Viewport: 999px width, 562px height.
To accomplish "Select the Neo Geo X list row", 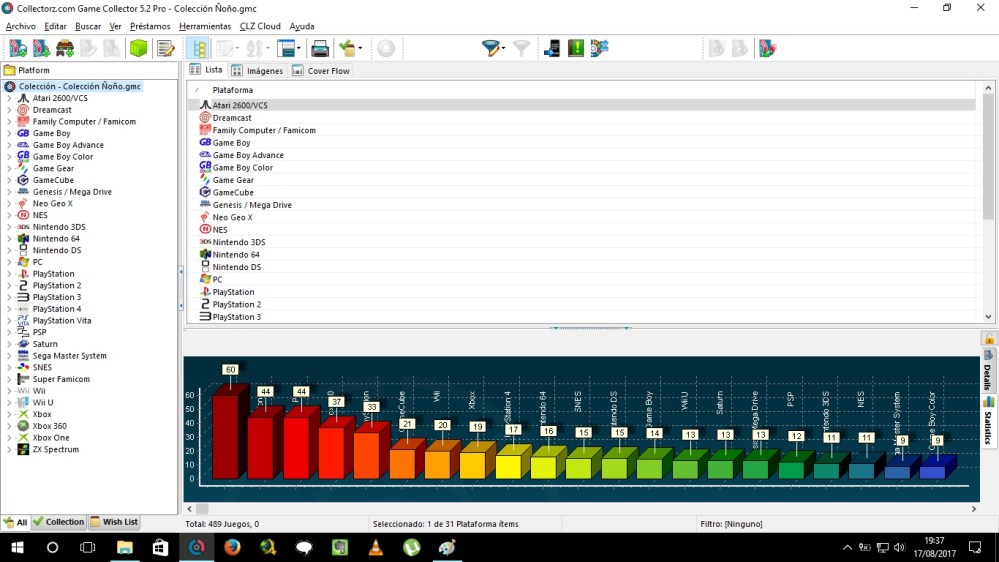I will point(232,217).
